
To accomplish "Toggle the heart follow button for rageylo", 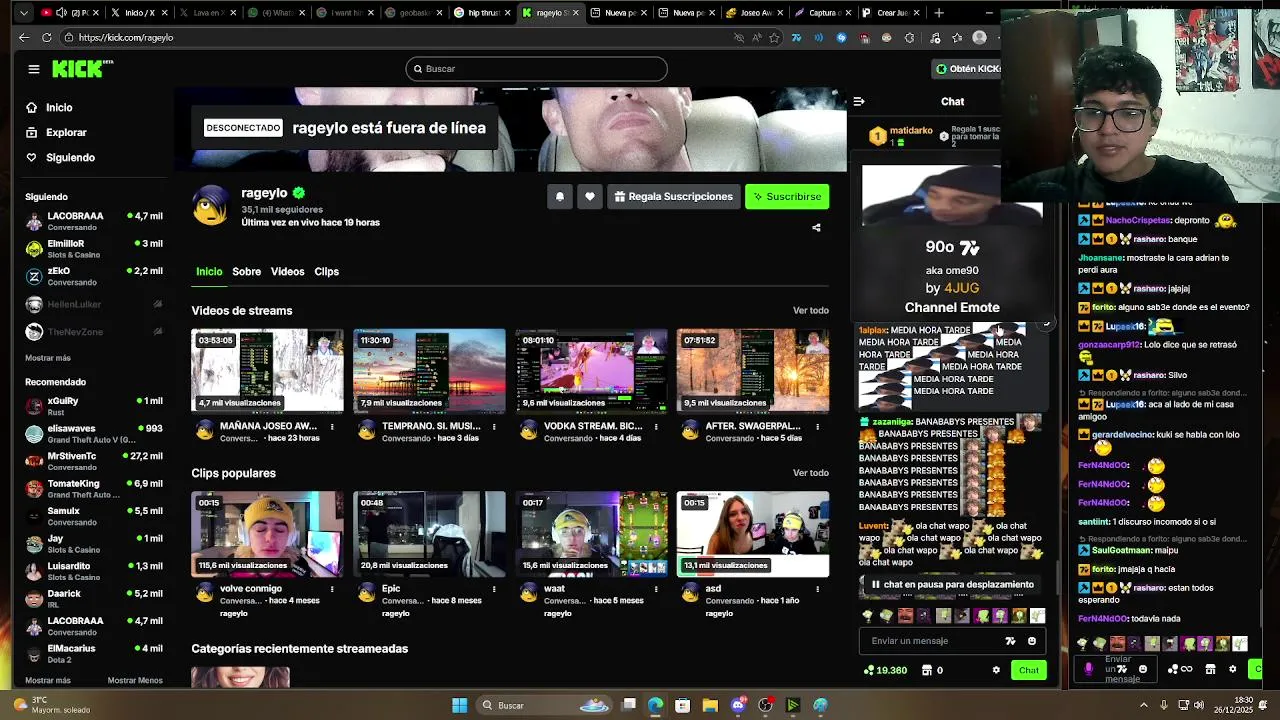I will tap(590, 197).
